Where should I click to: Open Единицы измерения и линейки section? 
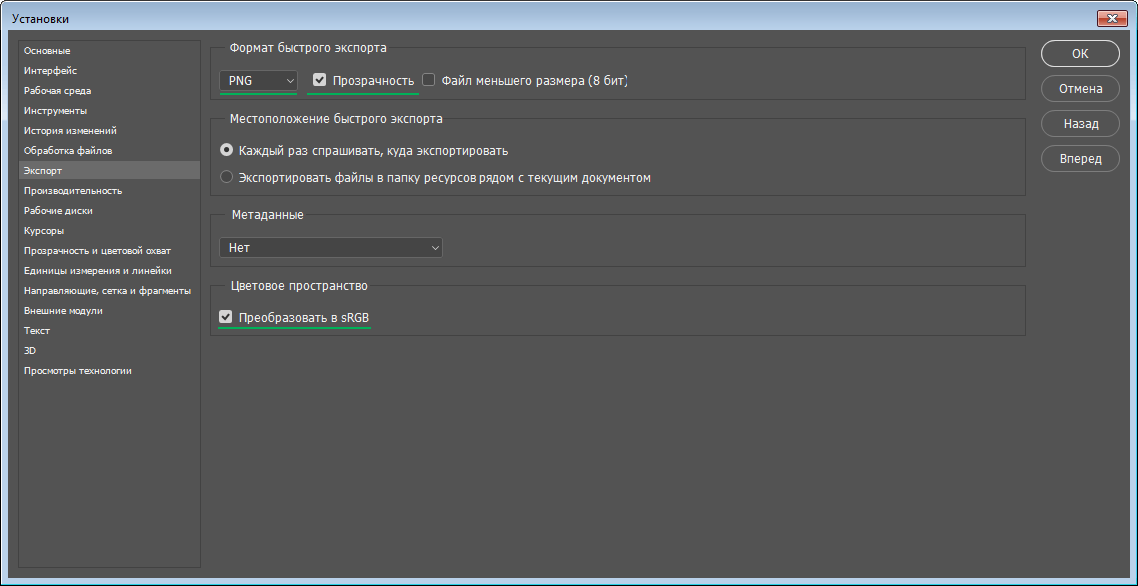(110, 270)
